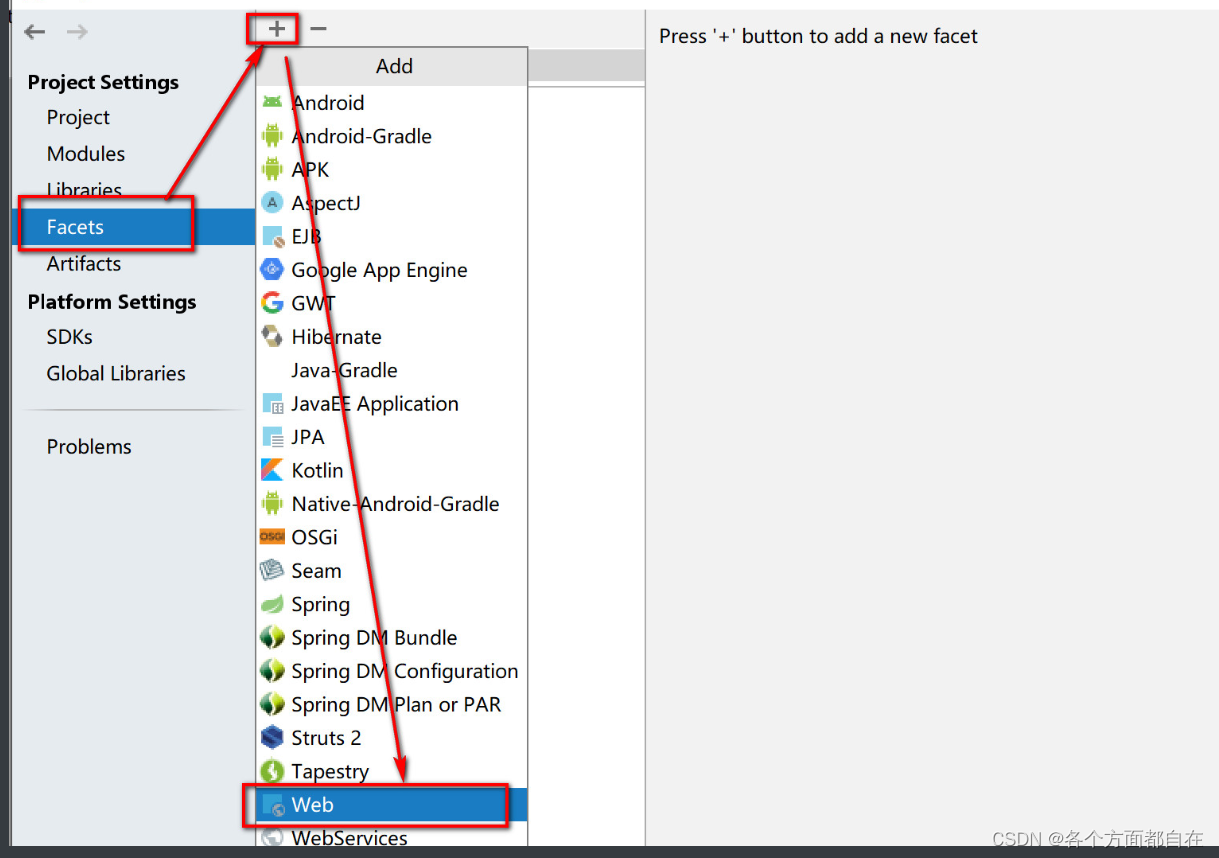The image size is (1219, 858).
Task: Click the Spring DM Bundle icon
Action: click(x=272, y=638)
